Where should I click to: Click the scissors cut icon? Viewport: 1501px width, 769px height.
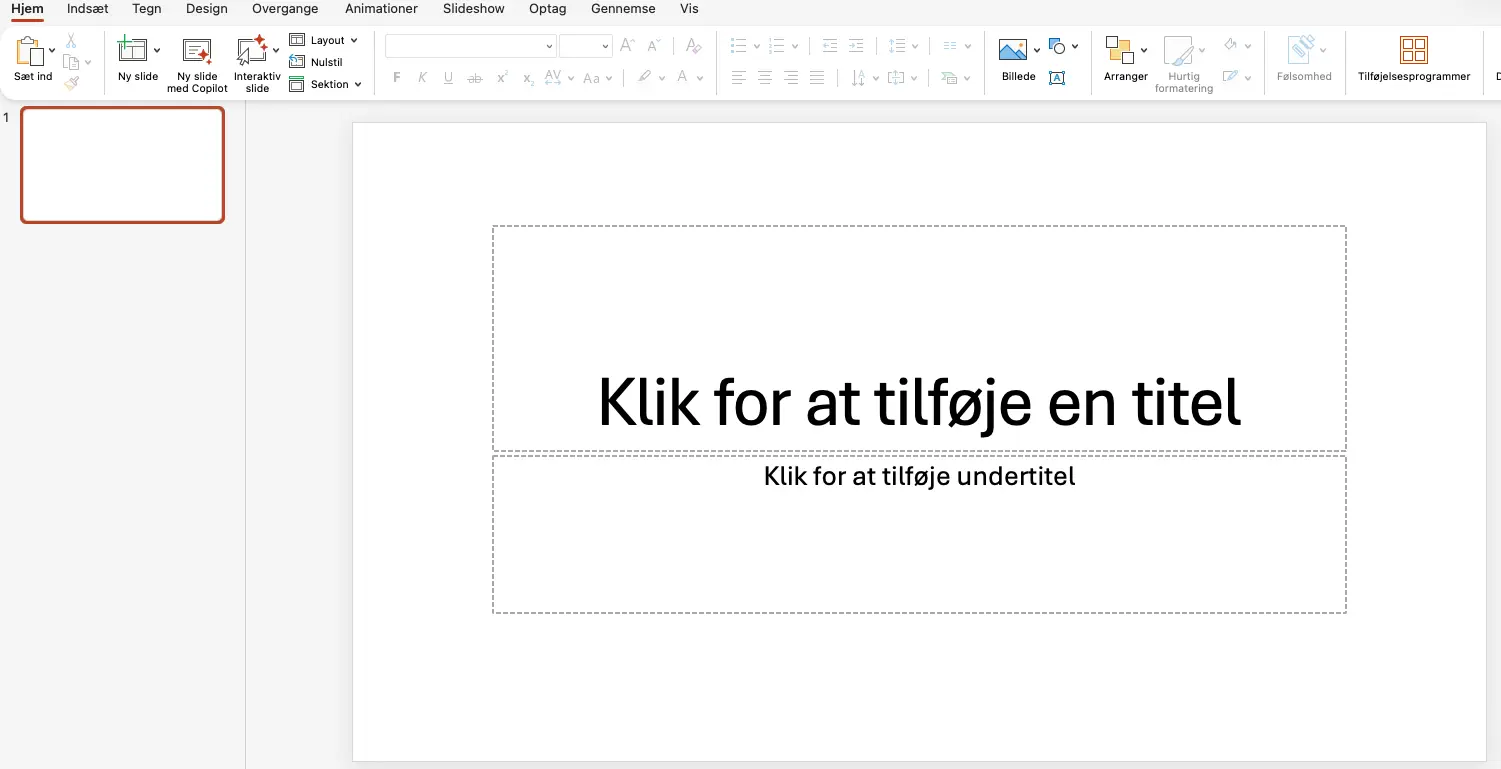tap(71, 41)
